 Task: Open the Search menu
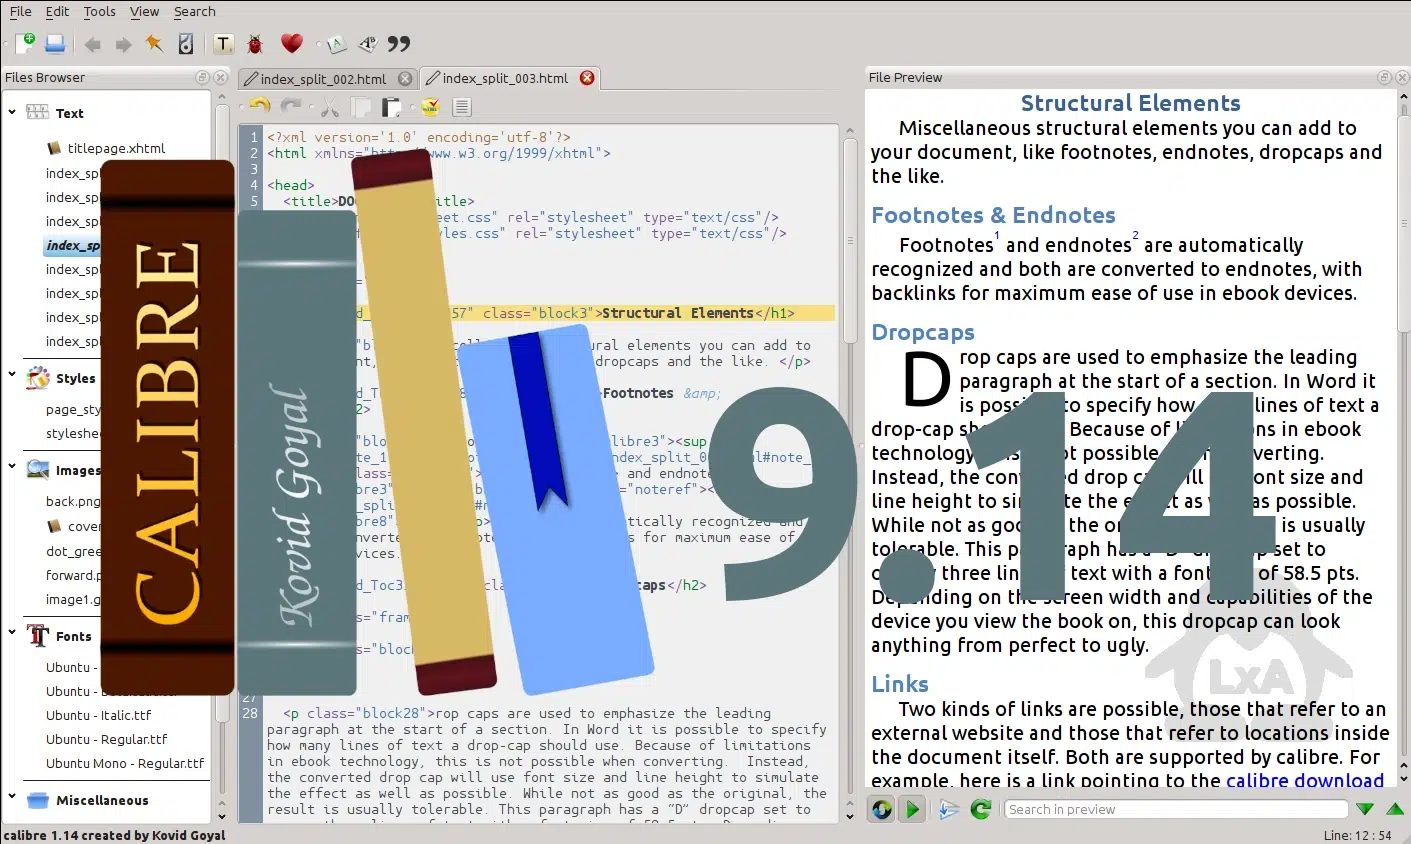tap(194, 12)
